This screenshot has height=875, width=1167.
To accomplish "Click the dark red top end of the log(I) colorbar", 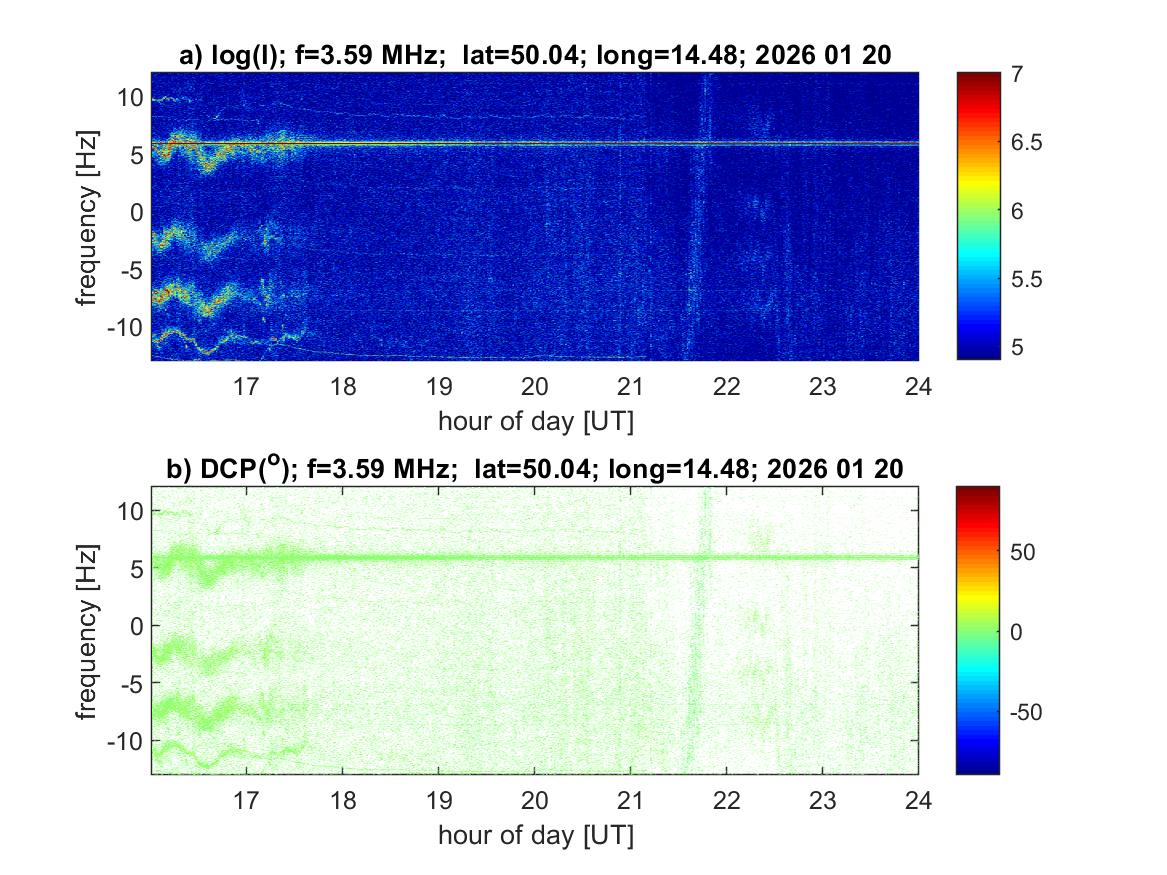I will point(978,78).
